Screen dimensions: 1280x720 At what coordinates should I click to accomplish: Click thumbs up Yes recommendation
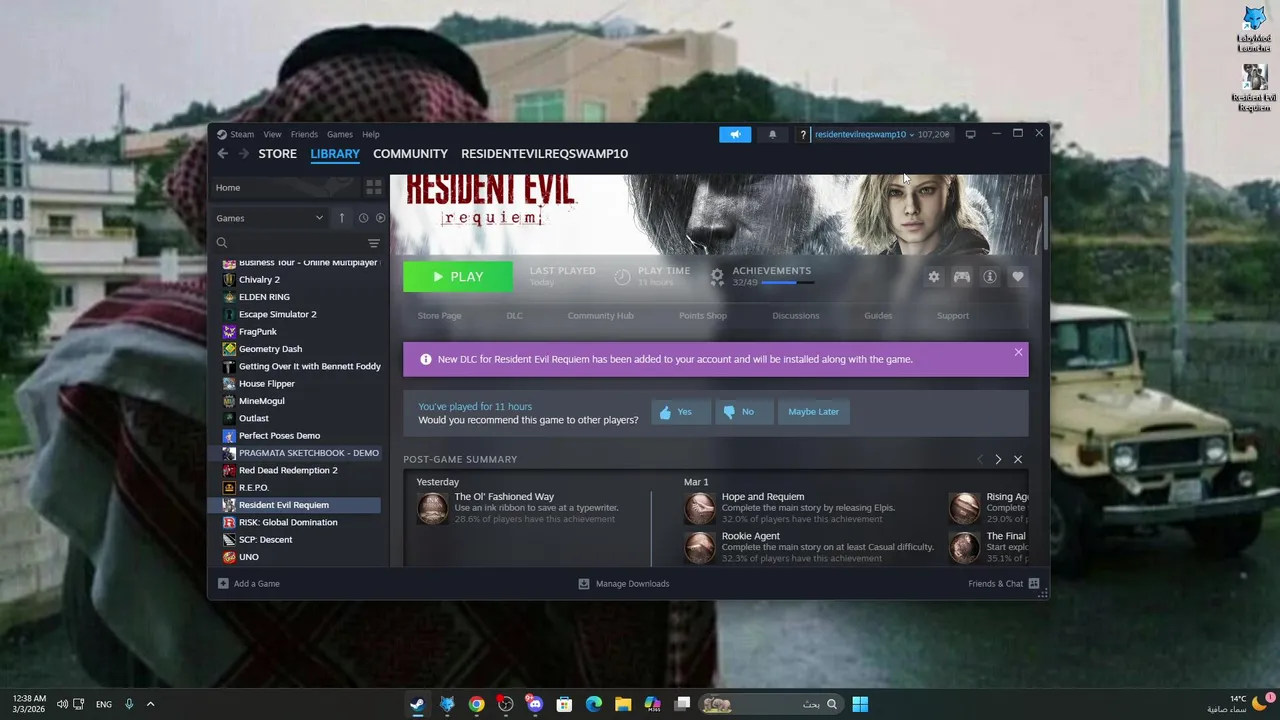click(680, 412)
